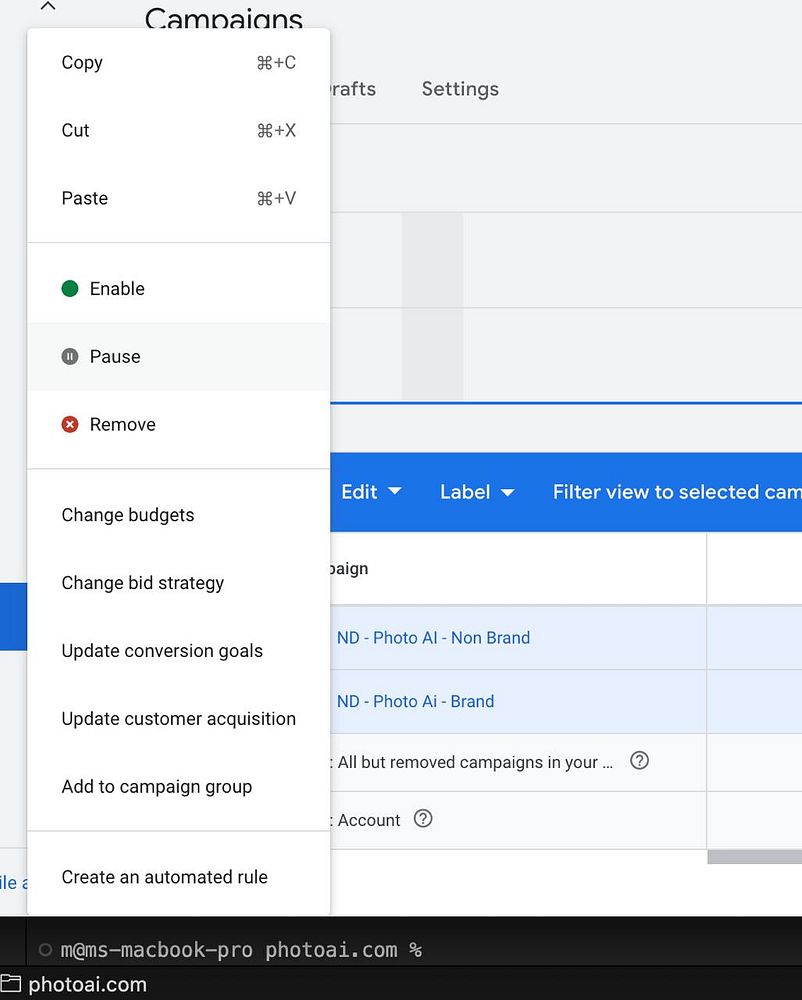Image resolution: width=802 pixels, height=1000 pixels.
Task: Open ND - Photo AI - Non Brand campaign
Action: point(433,638)
